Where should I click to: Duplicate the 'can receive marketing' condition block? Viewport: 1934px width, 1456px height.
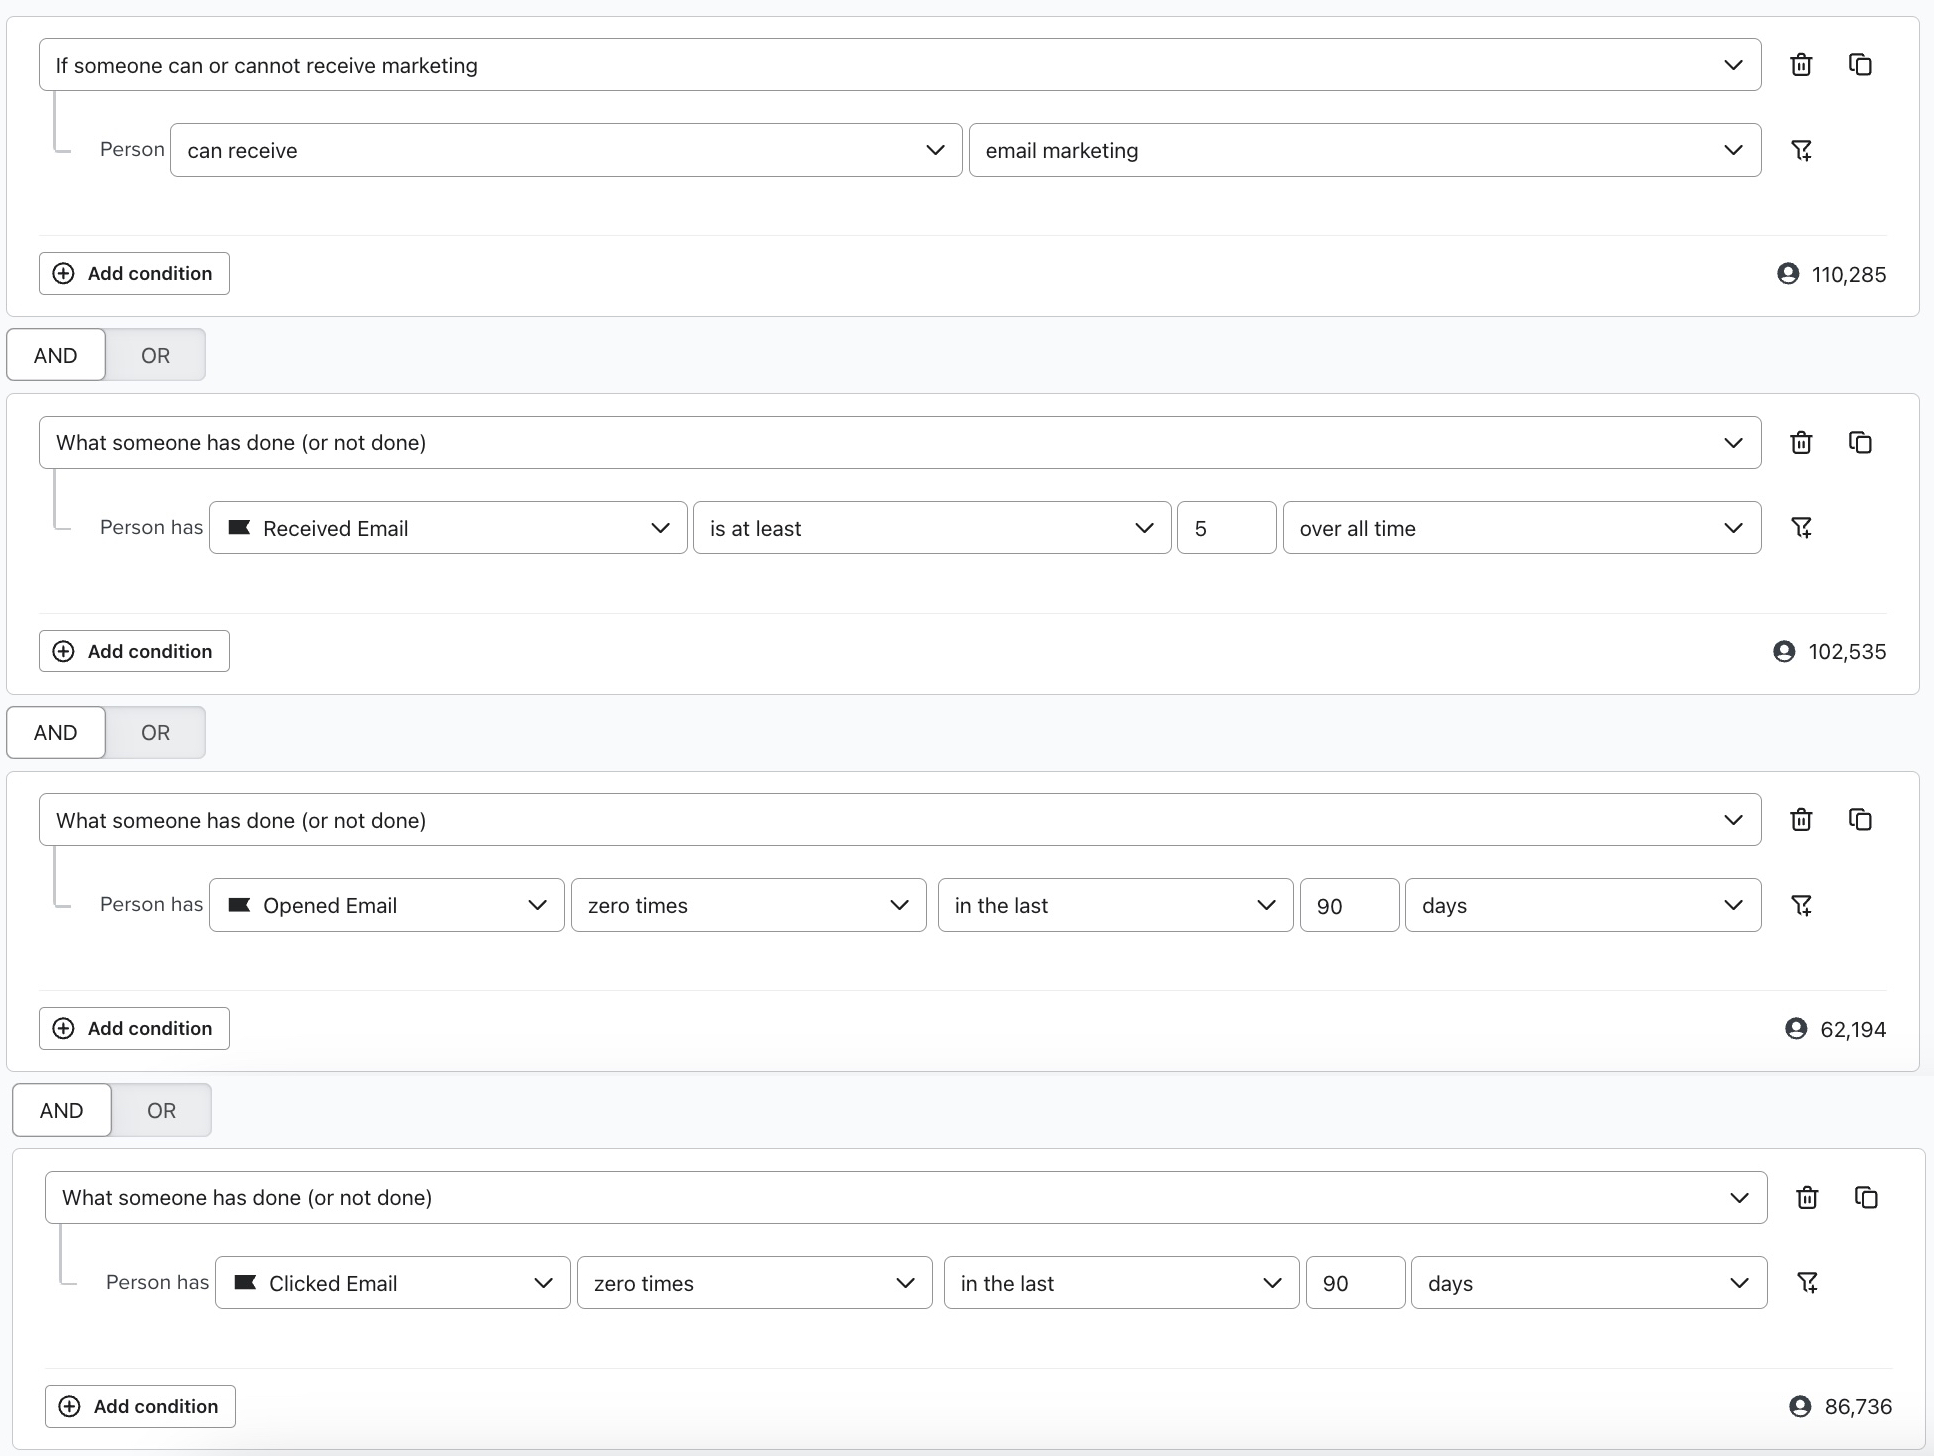click(x=1860, y=65)
